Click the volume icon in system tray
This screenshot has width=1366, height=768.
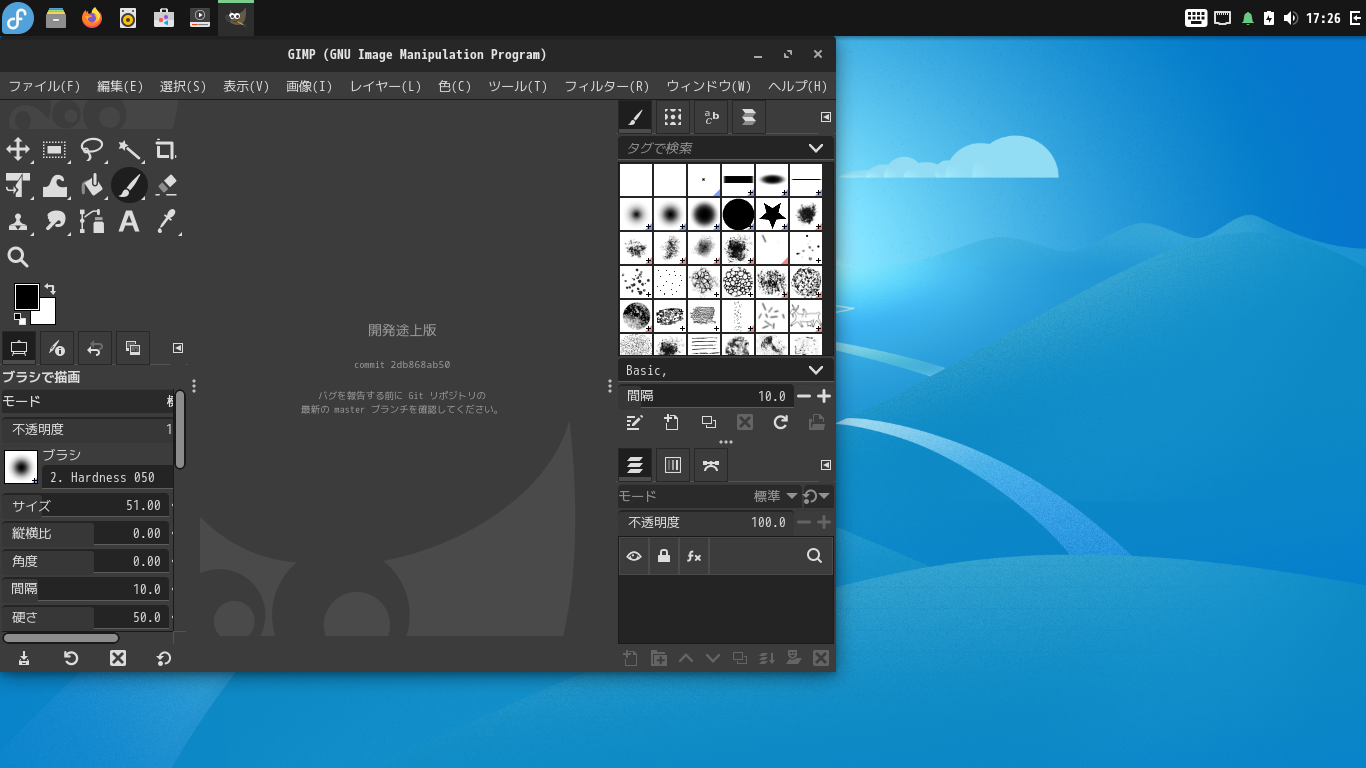(1290, 18)
